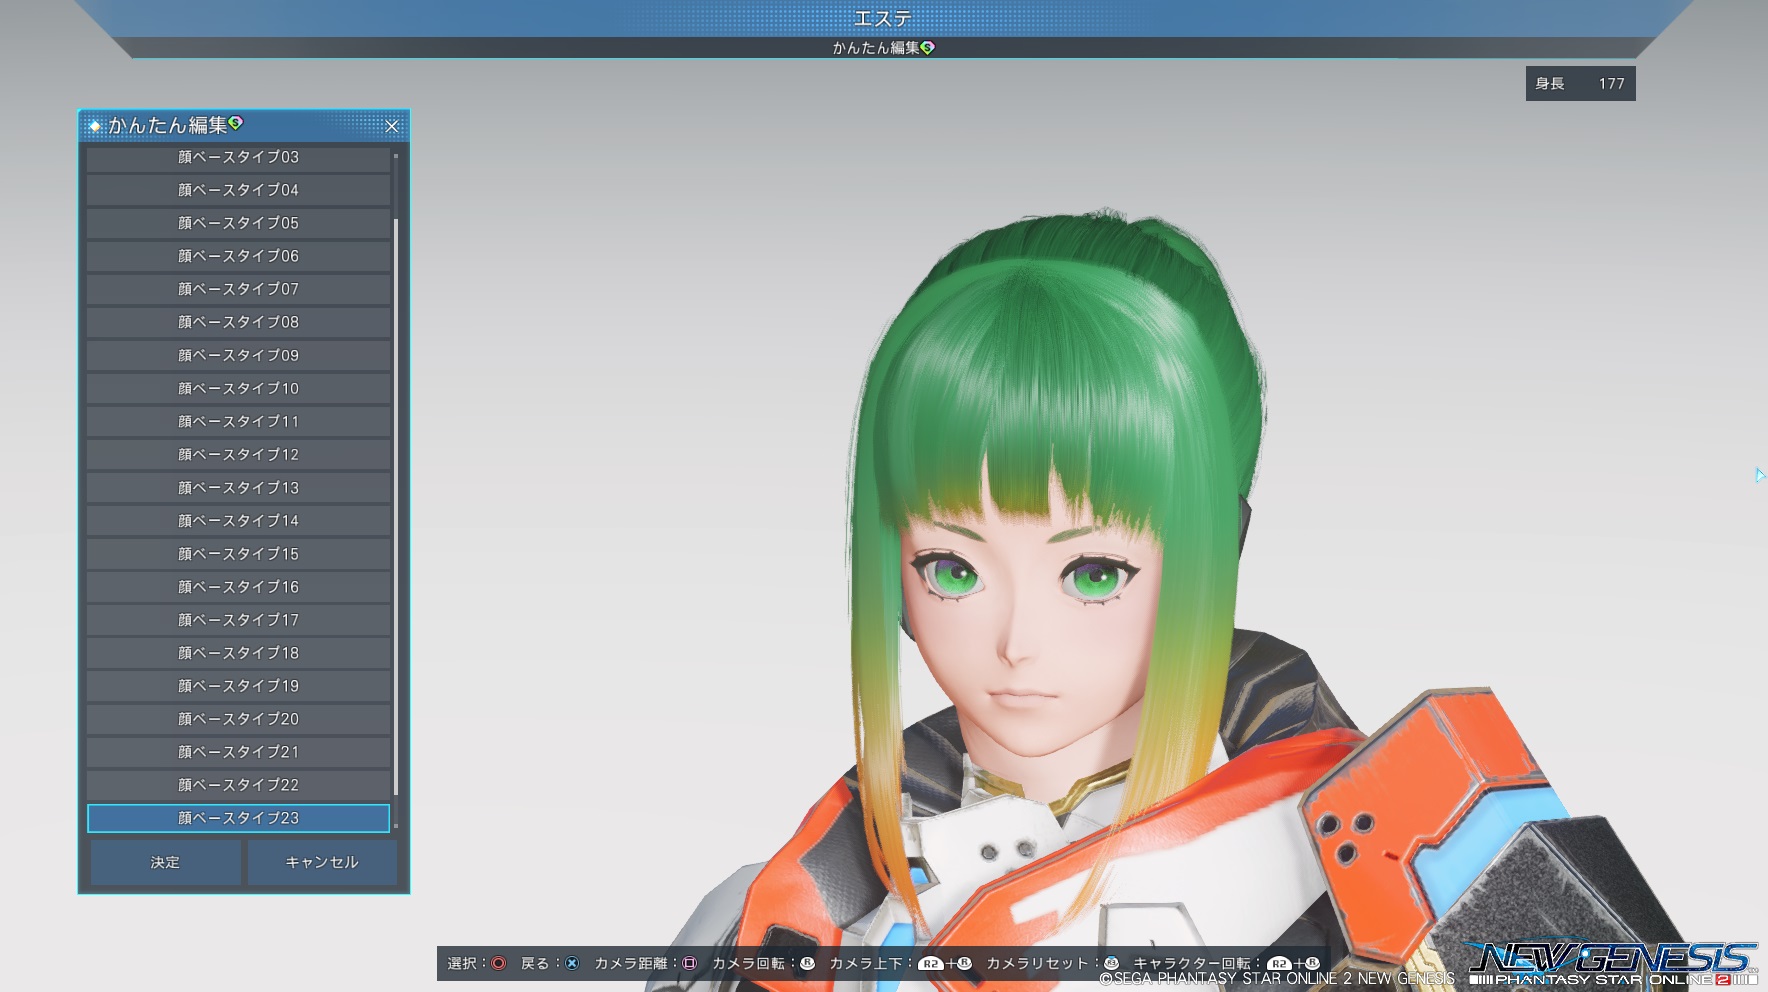
Task: Click the pink square カメラ距離 icon
Action: (x=689, y=963)
